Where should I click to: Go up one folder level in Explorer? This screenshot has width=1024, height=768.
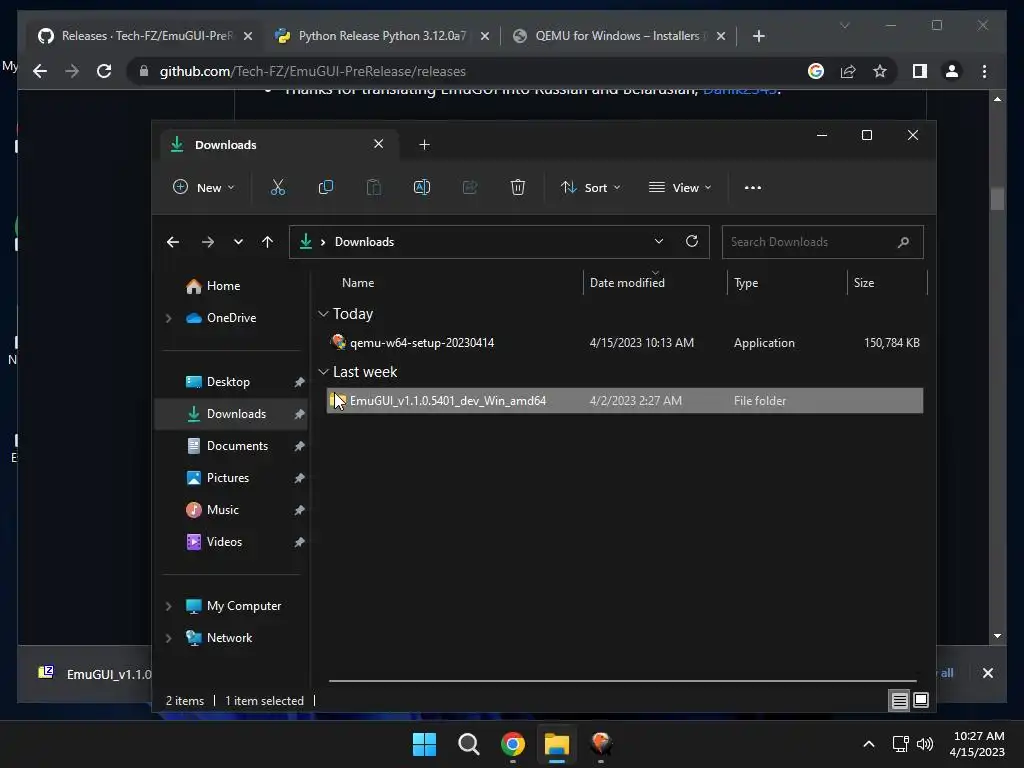pyautogui.click(x=267, y=242)
